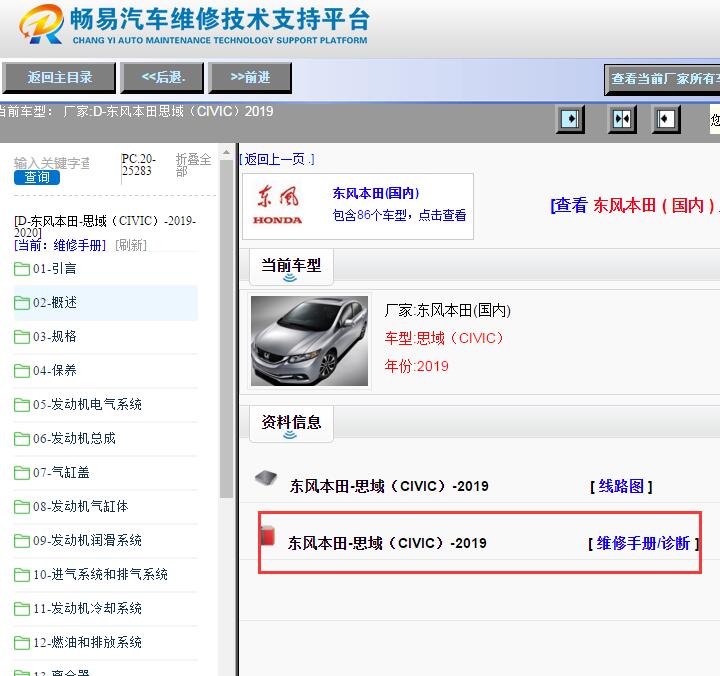The height and width of the screenshot is (676, 720).
Task: Click text 车型:思域（CIVIC）
Action: 444,338
